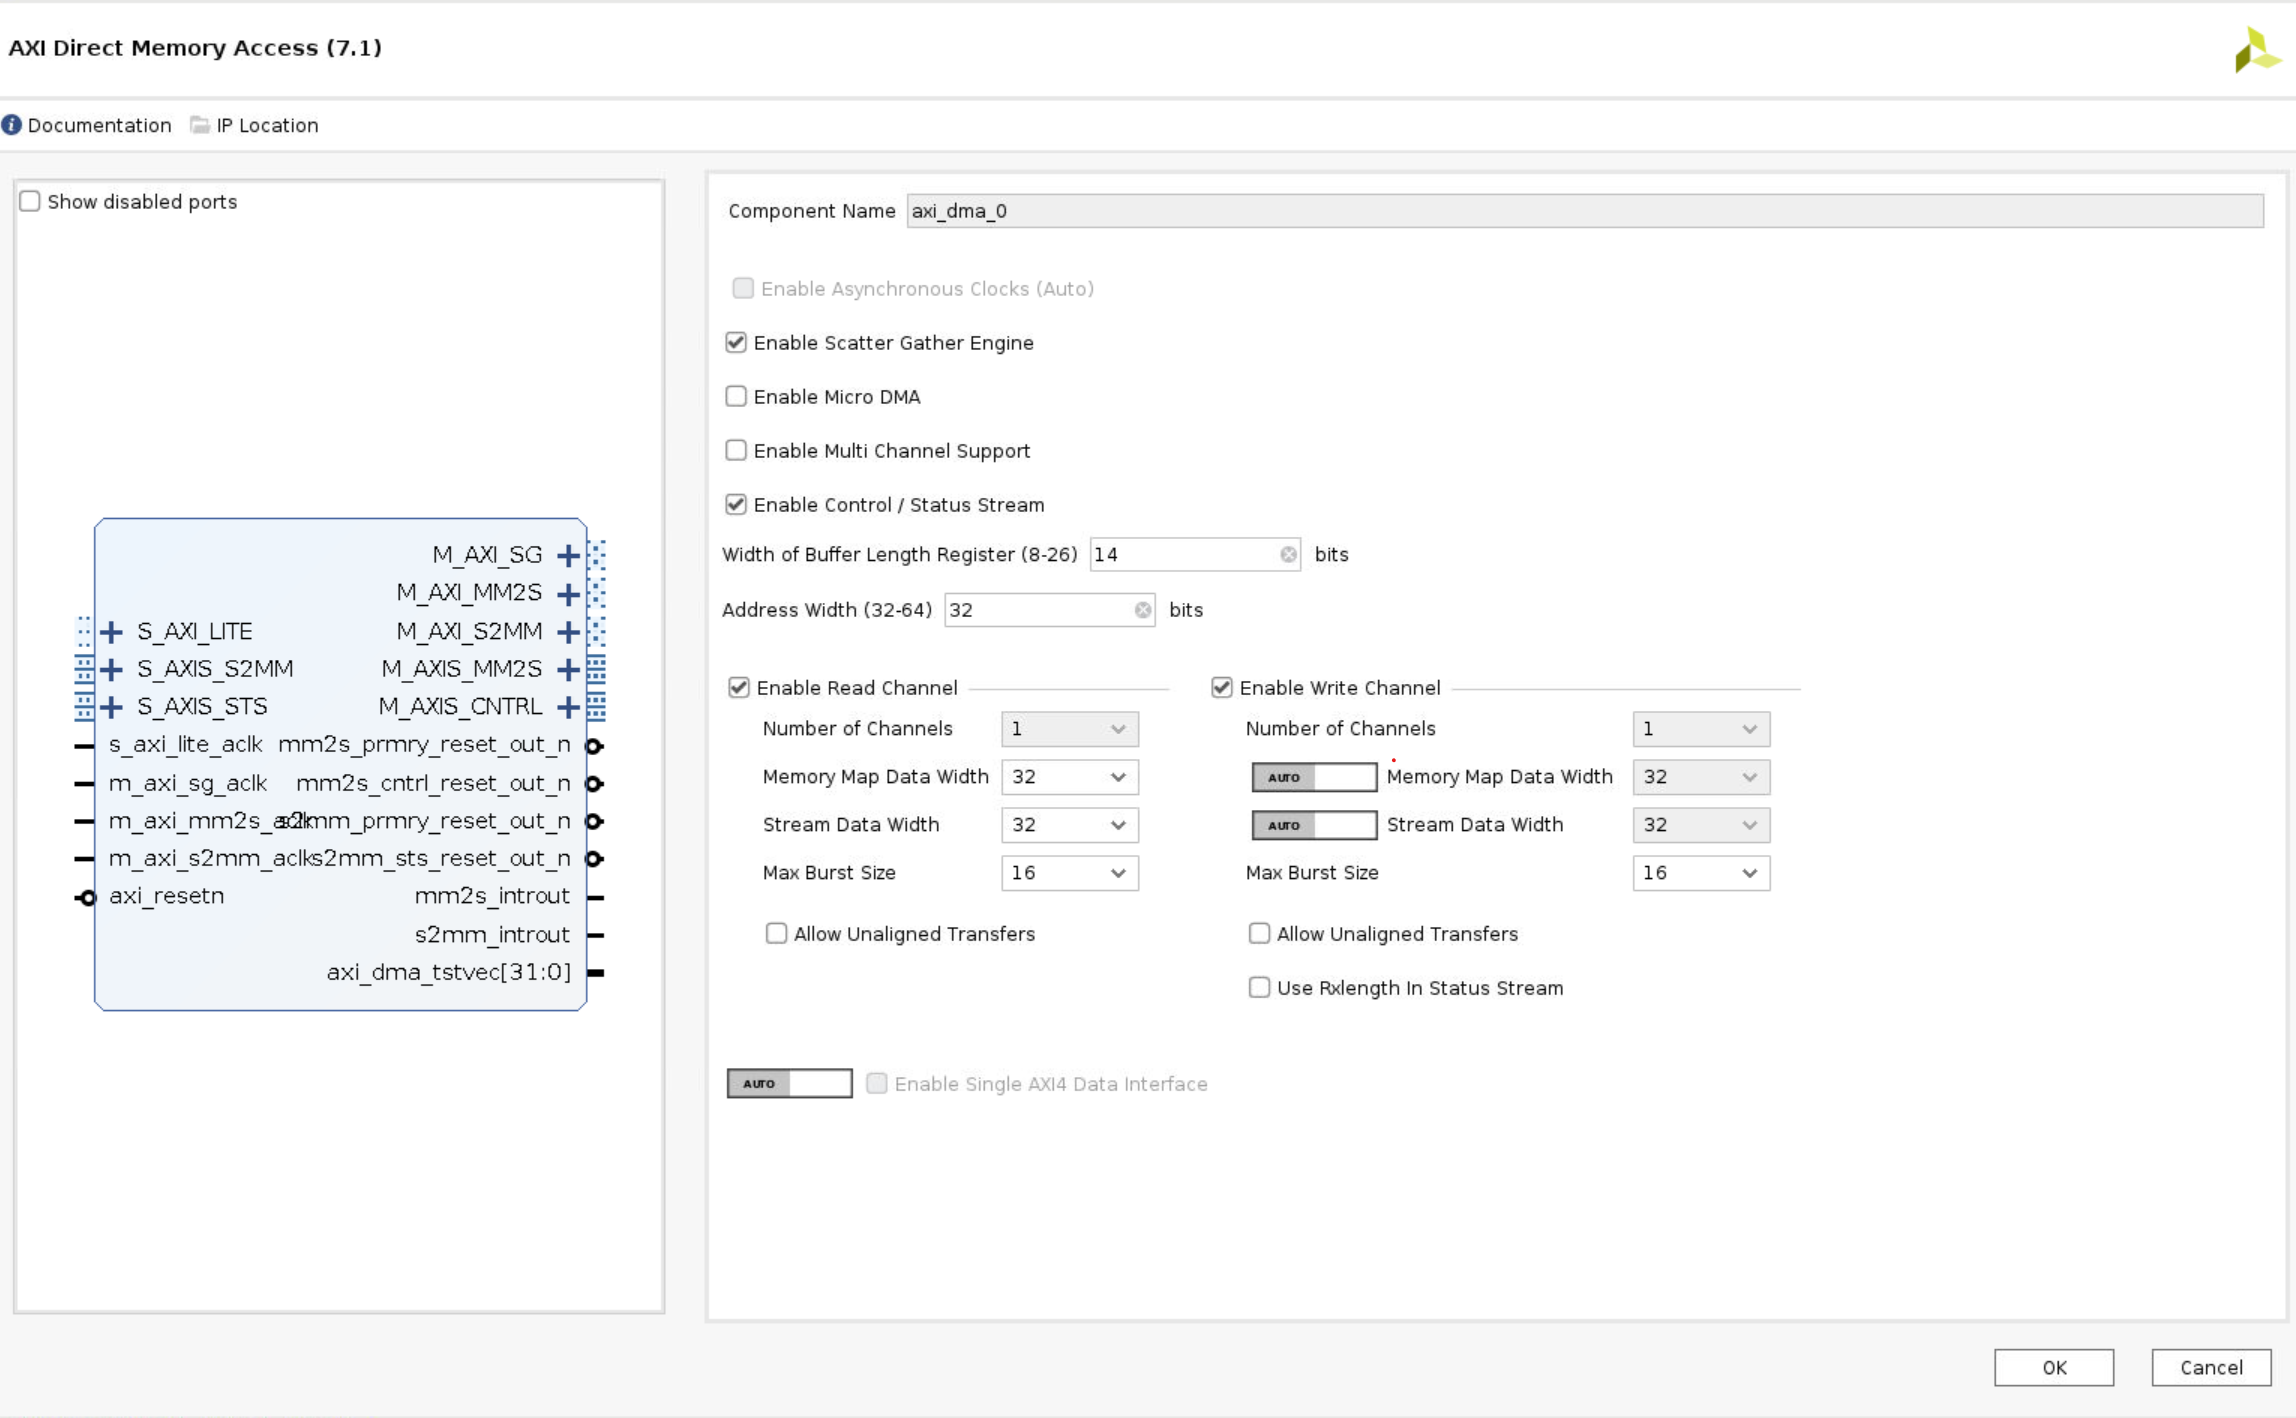
Task: Expand the M_AXIS_CNTRL interface plus icon
Action: pyautogui.click(x=568, y=707)
